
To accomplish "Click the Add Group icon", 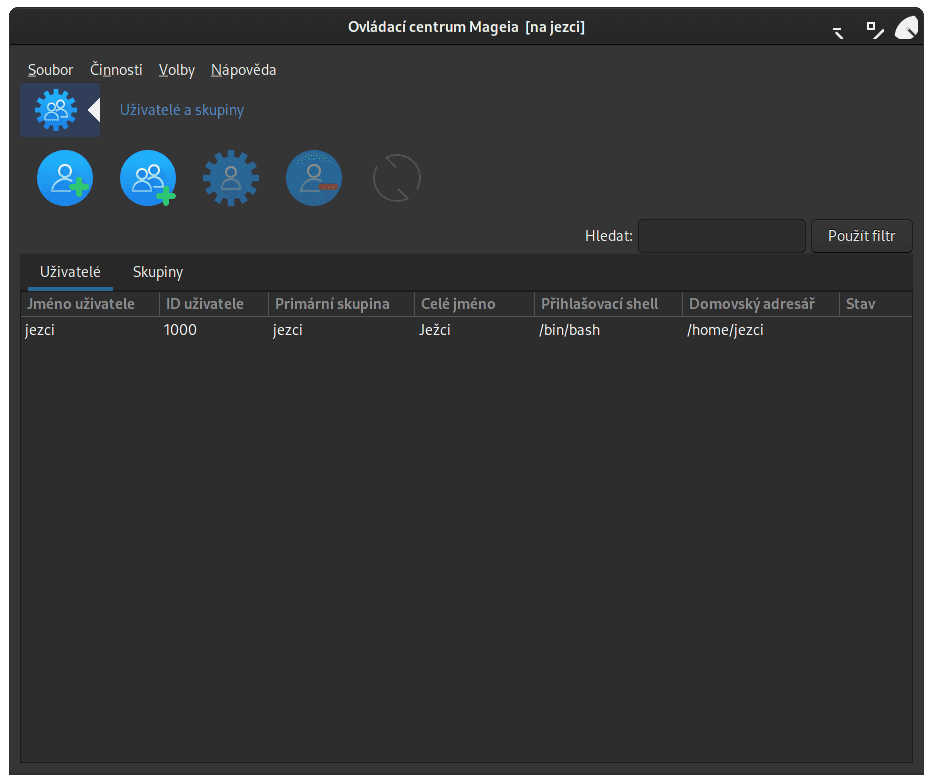I will (147, 177).
